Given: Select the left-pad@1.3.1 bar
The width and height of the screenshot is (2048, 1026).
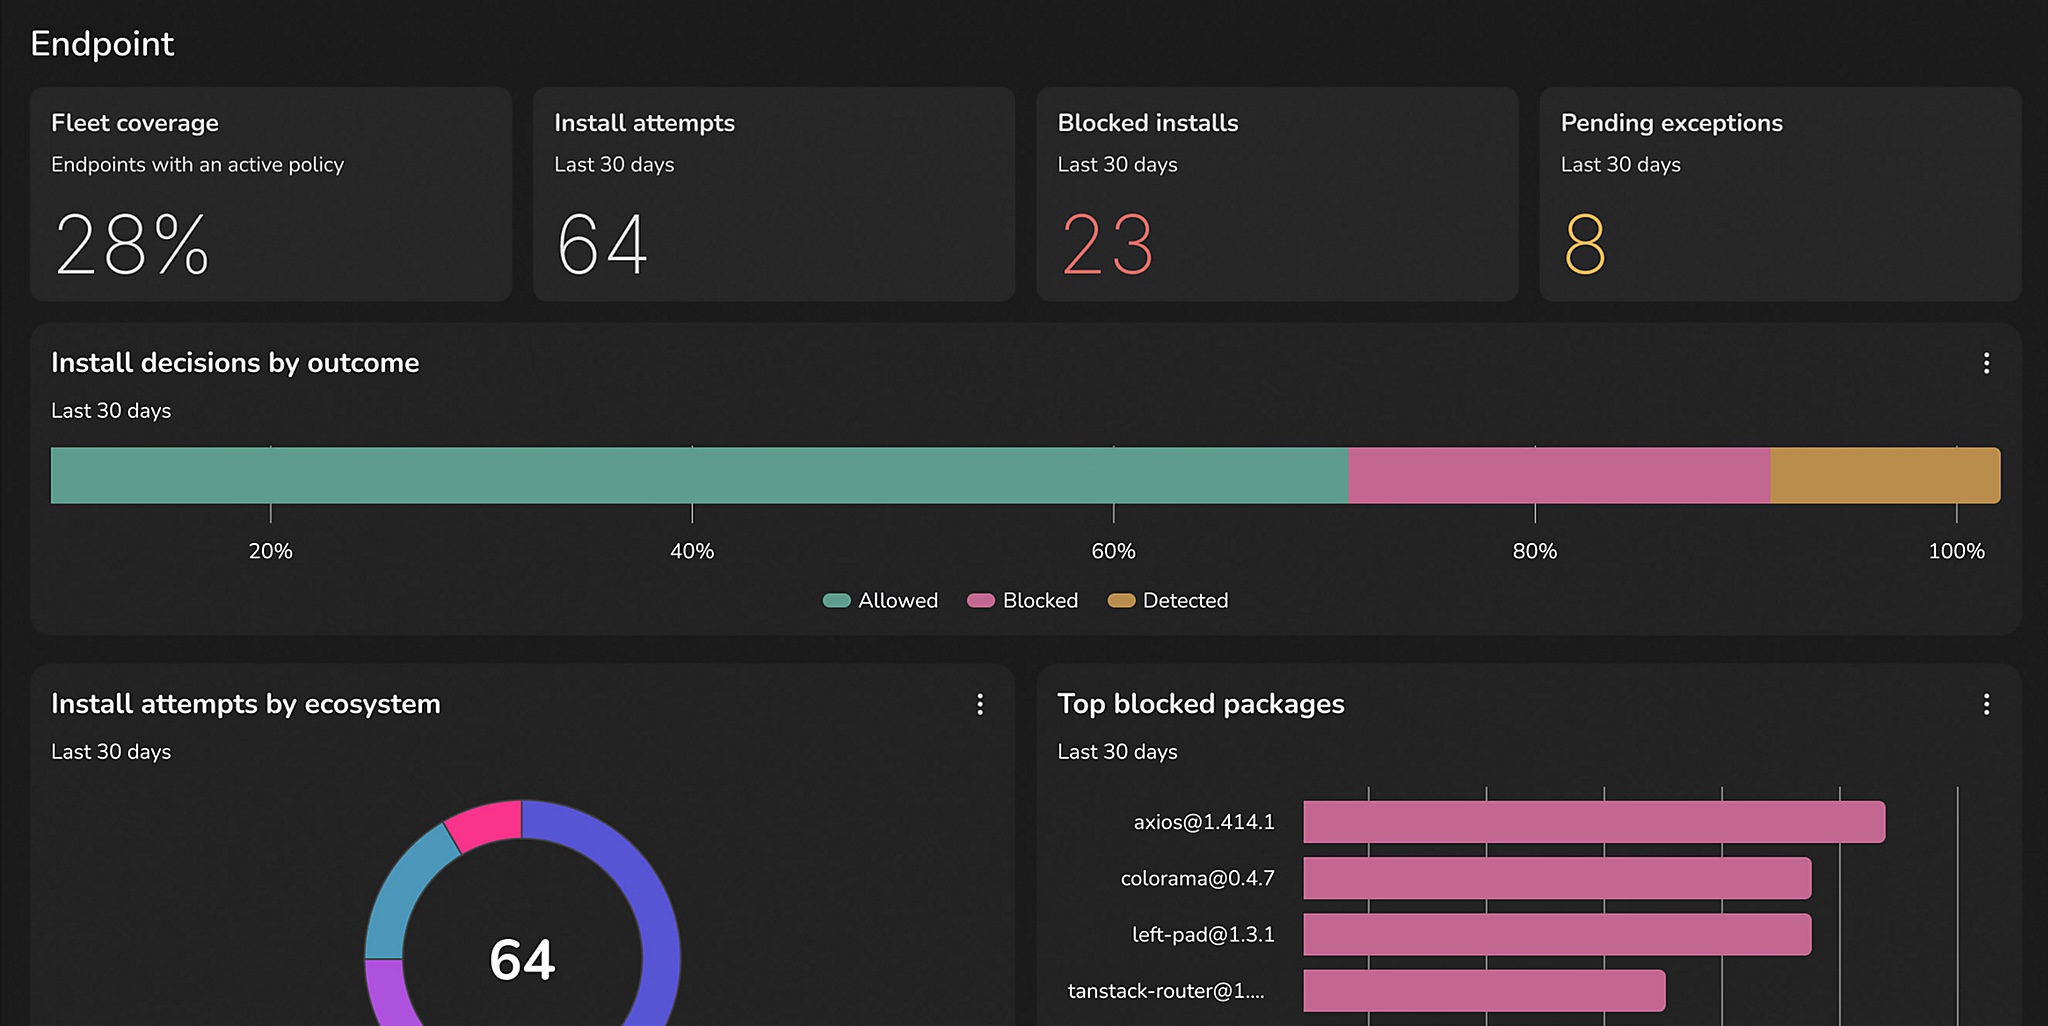Looking at the screenshot, I should click(x=1557, y=934).
